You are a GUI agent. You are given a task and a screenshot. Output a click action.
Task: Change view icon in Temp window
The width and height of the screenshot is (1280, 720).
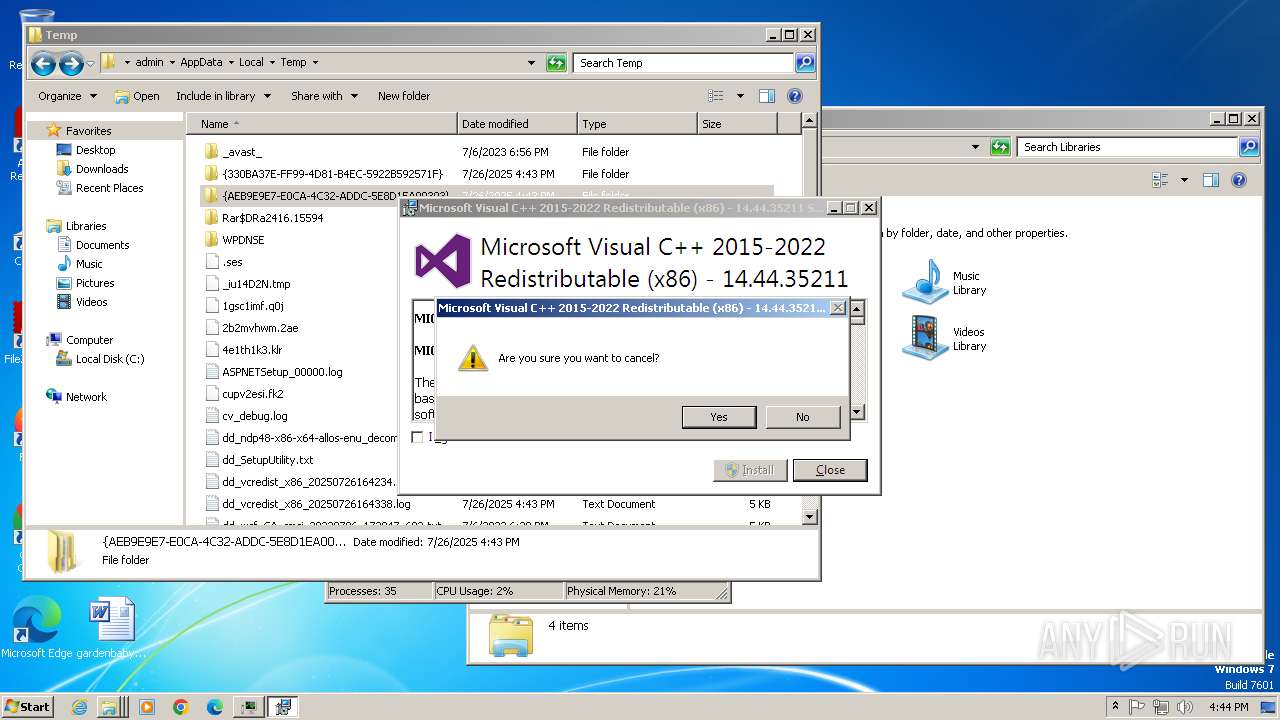tap(716, 96)
